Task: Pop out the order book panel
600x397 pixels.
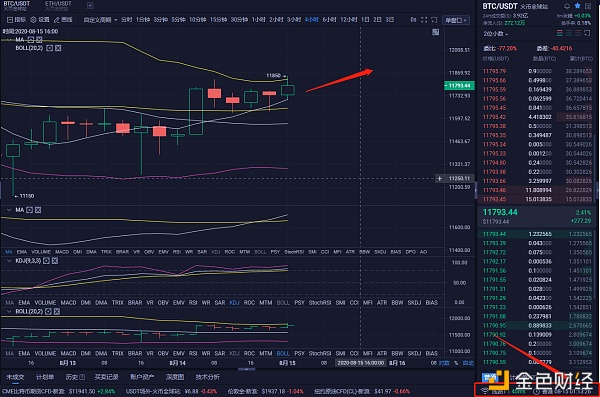Action: (587, 34)
